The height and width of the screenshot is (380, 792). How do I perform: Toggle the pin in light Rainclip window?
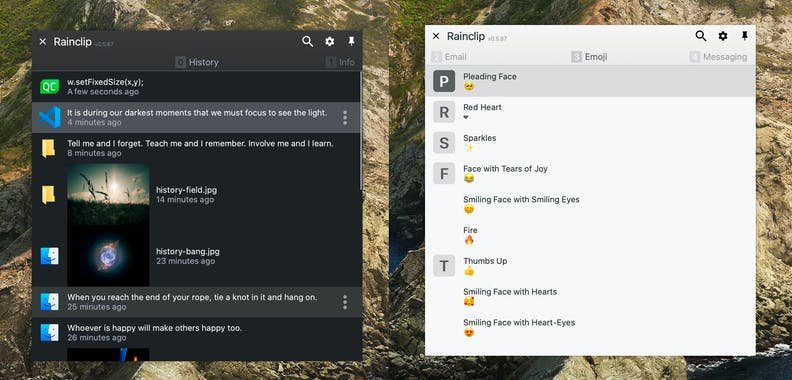tap(745, 36)
